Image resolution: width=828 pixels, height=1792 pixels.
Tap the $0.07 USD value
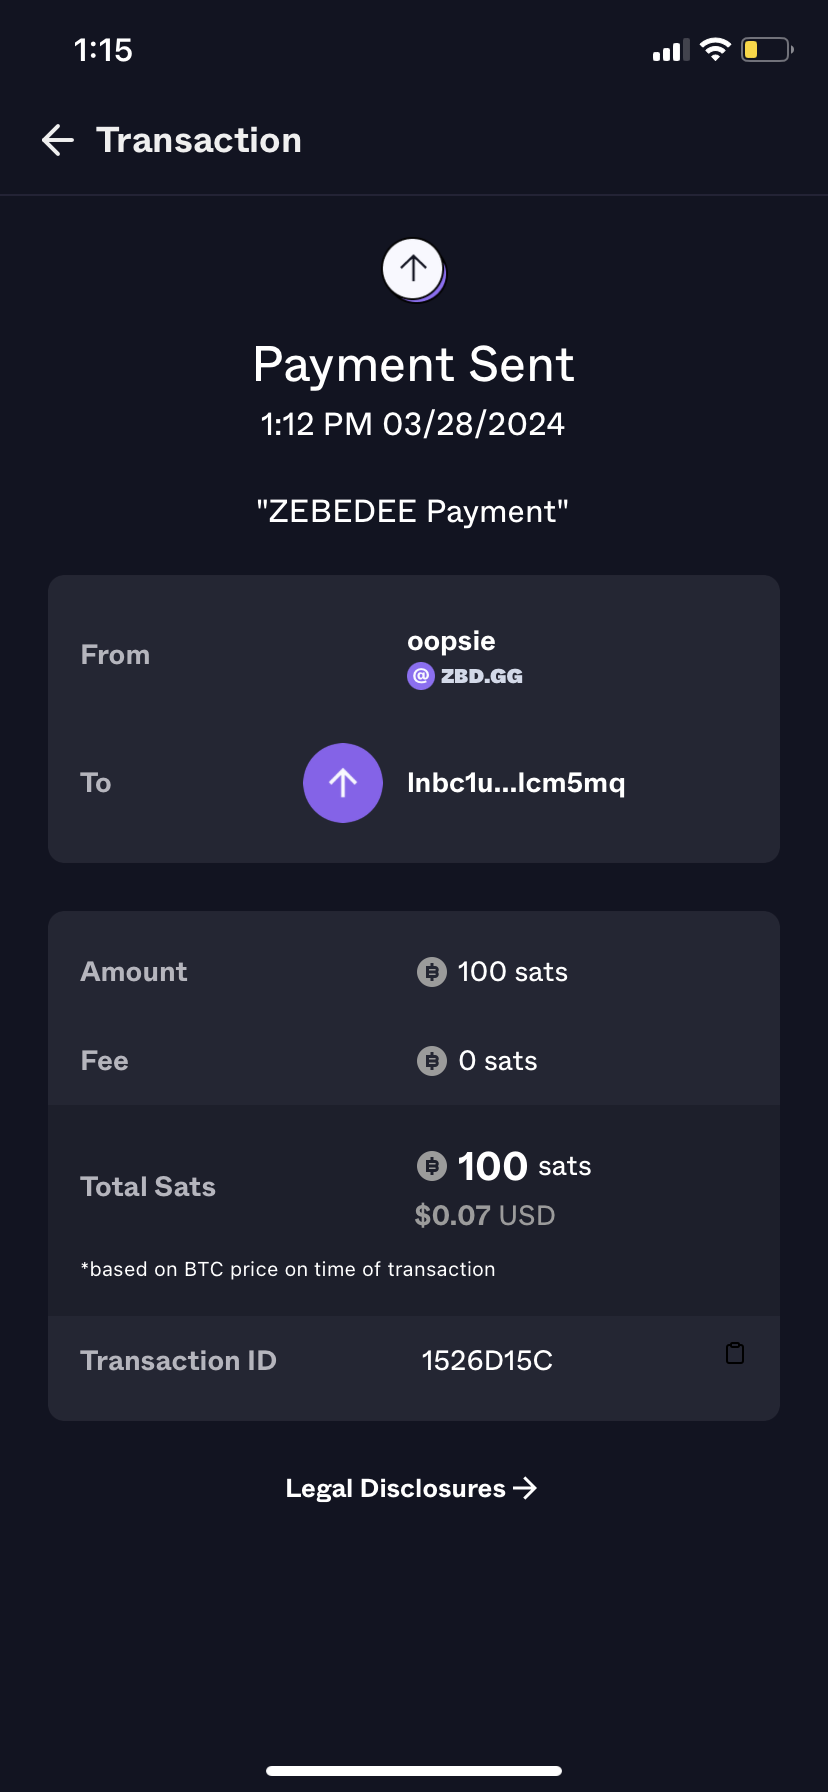pyautogui.click(x=485, y=1216)
